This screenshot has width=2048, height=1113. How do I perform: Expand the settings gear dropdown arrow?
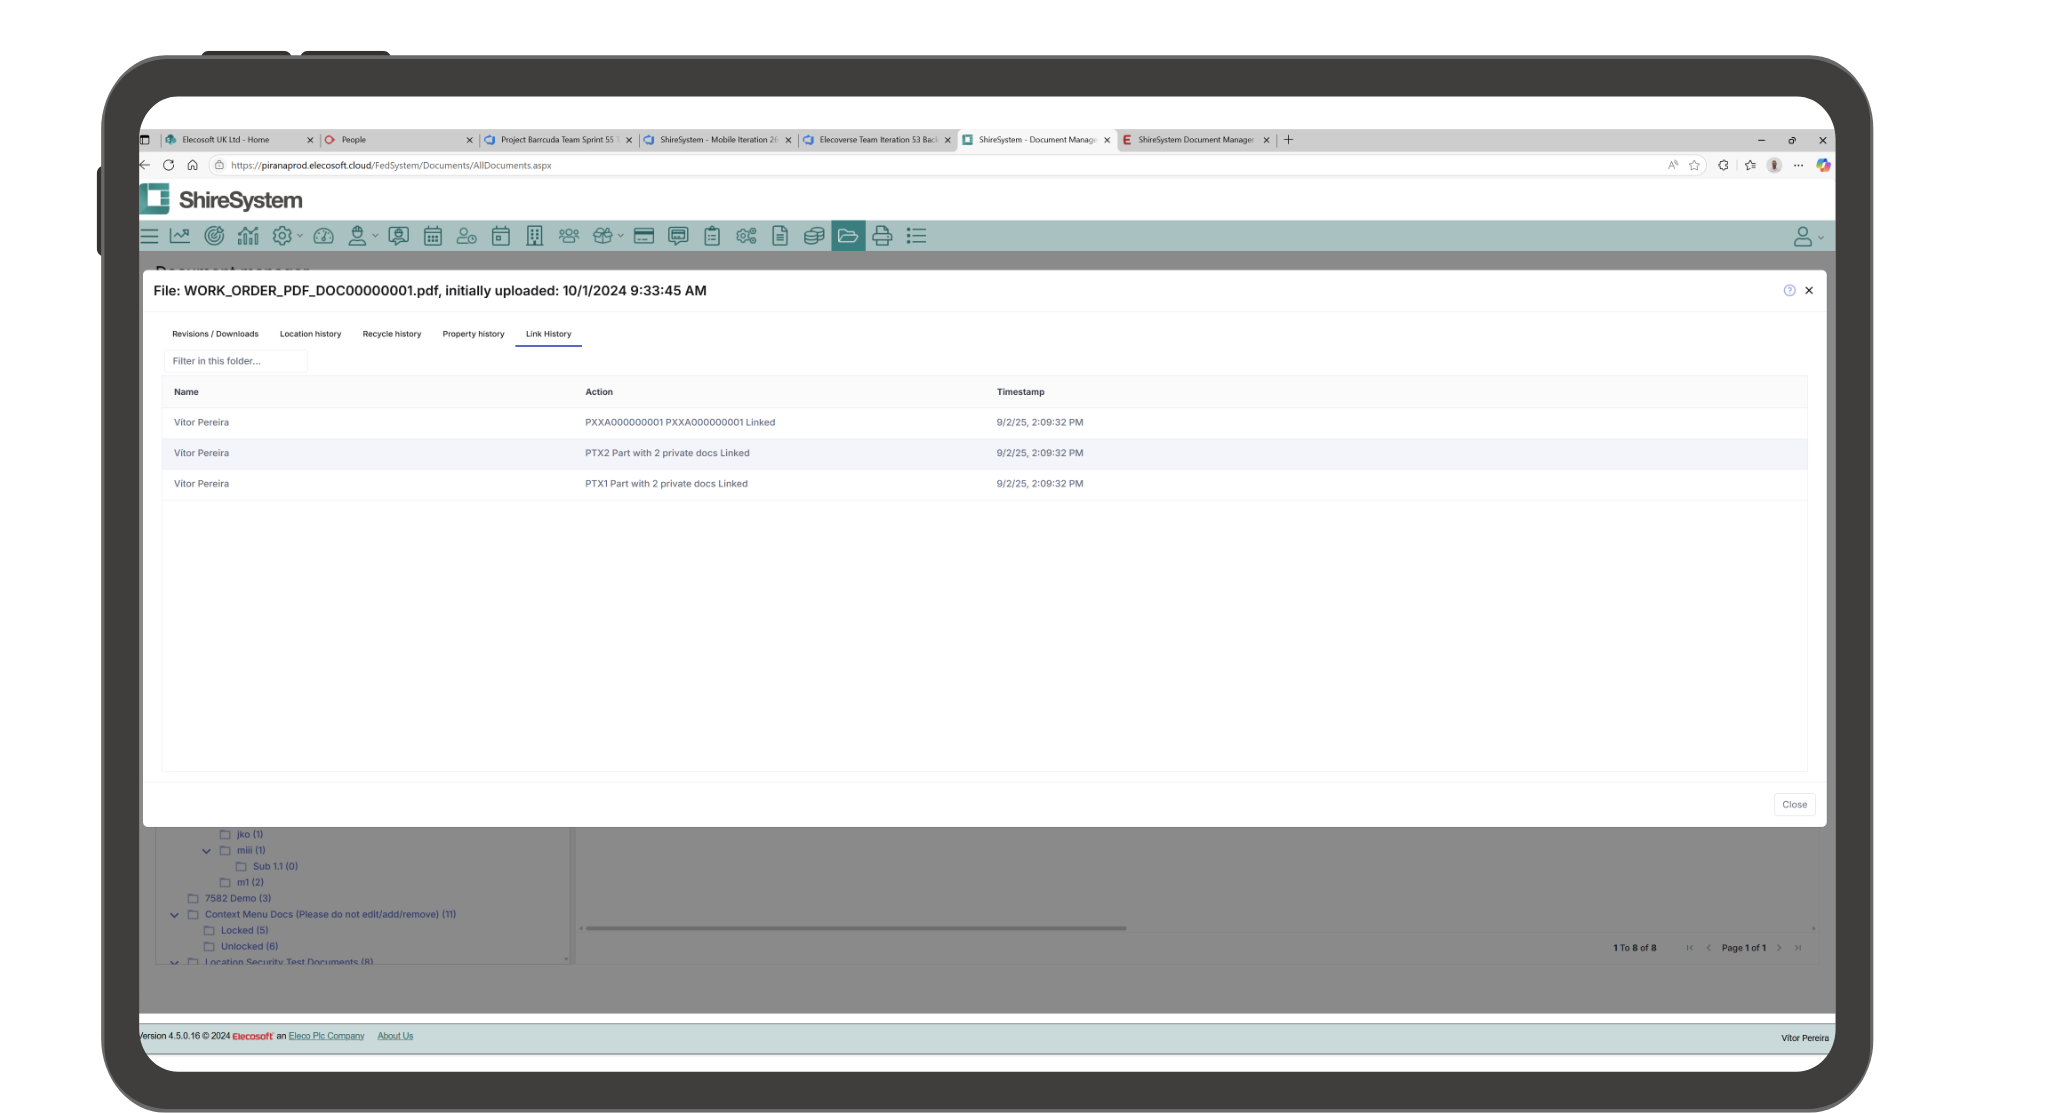[x=300, y=237]
